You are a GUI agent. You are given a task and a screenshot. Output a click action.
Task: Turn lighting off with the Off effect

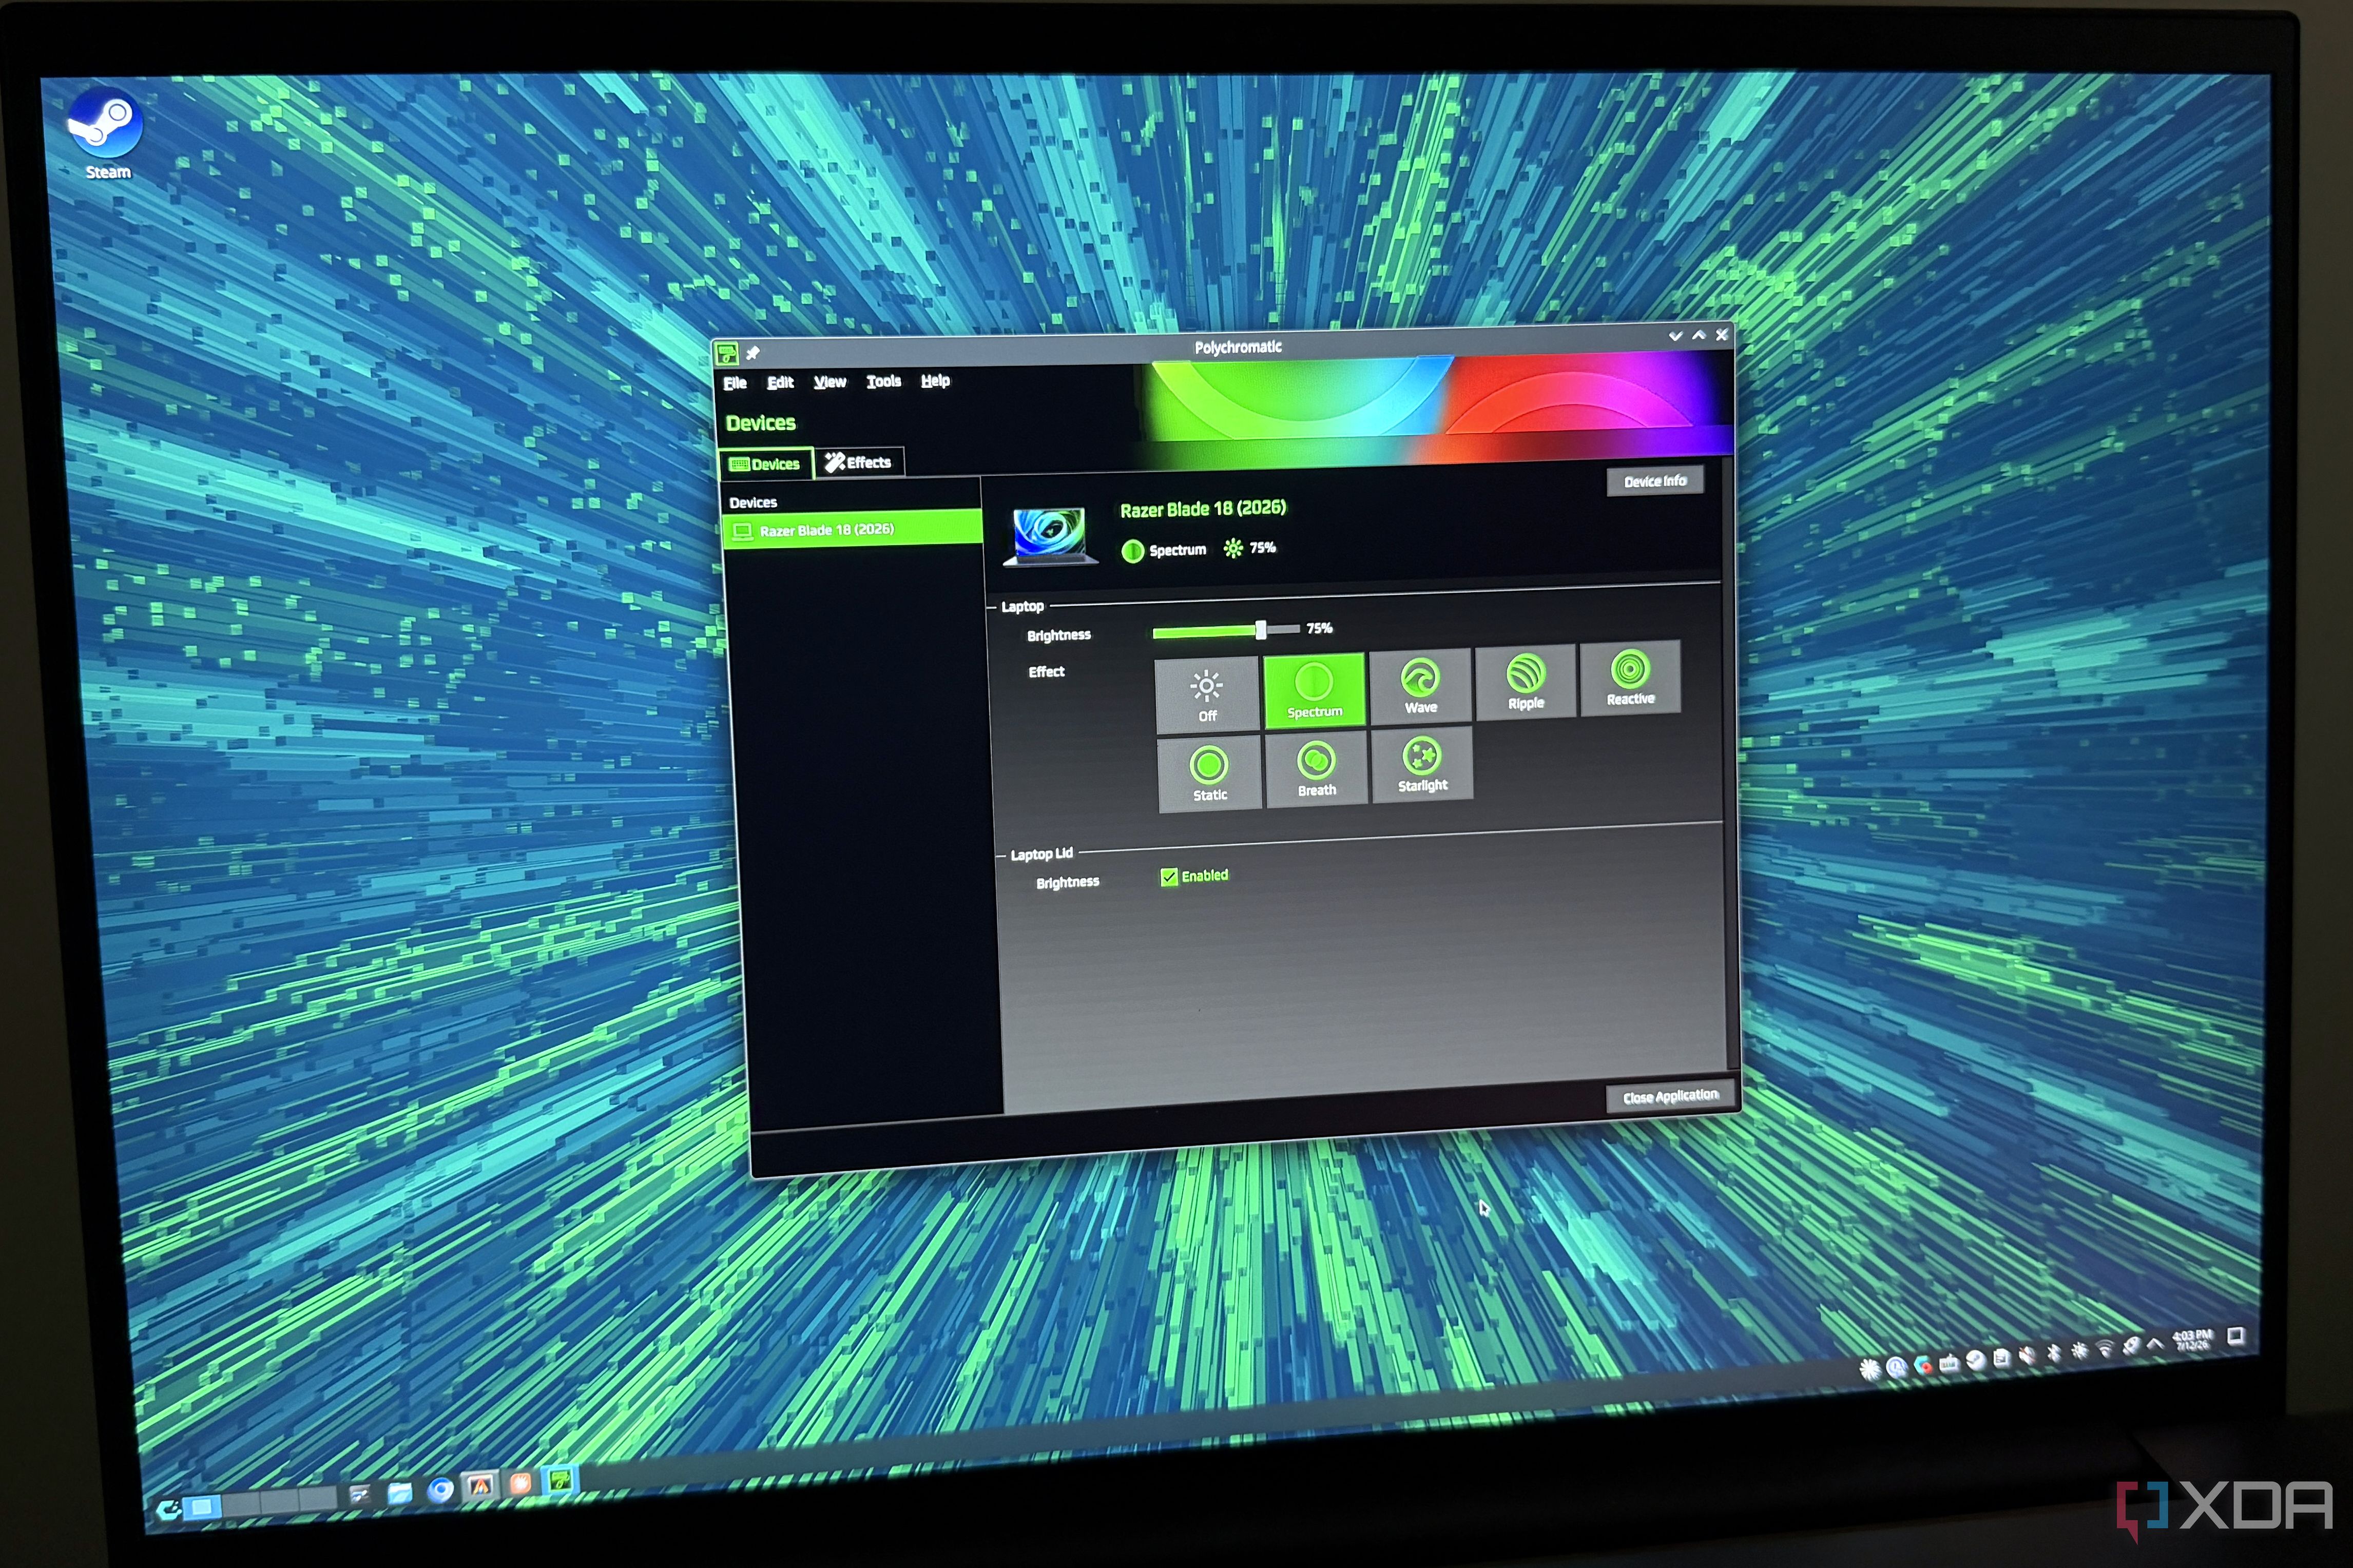pos(1207,696)
